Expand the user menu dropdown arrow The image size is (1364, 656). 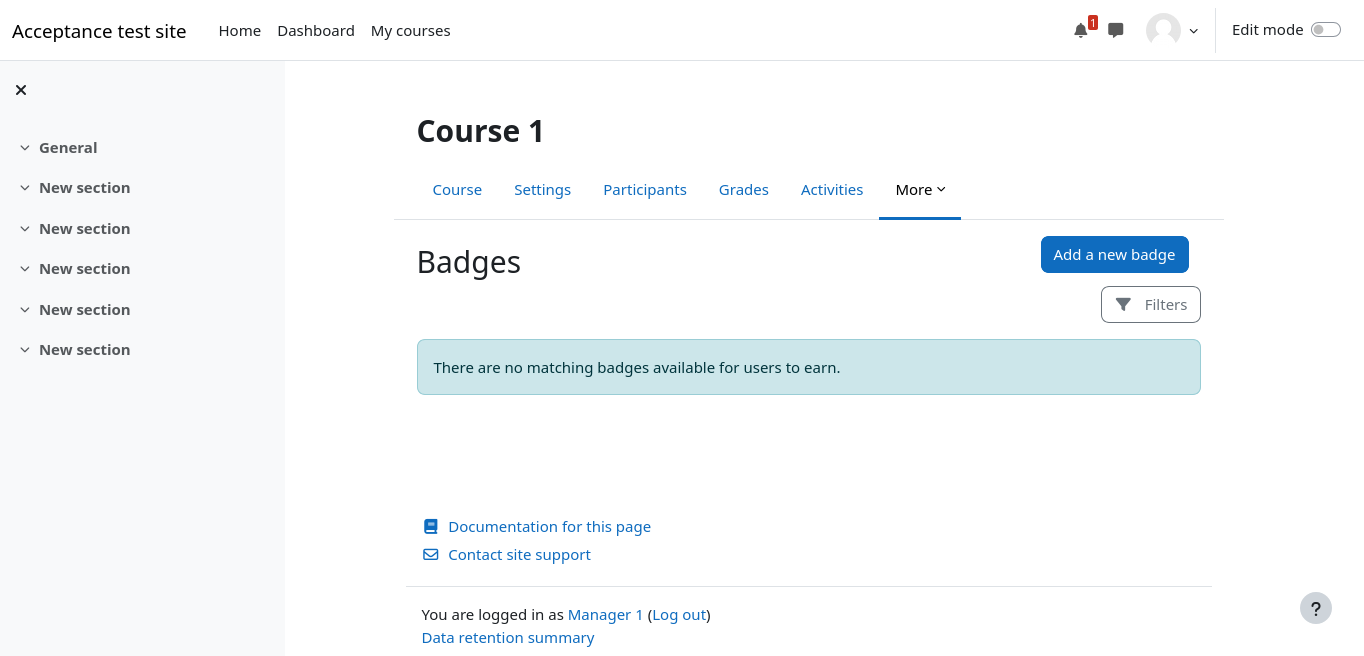click(x=1193, y=31)
